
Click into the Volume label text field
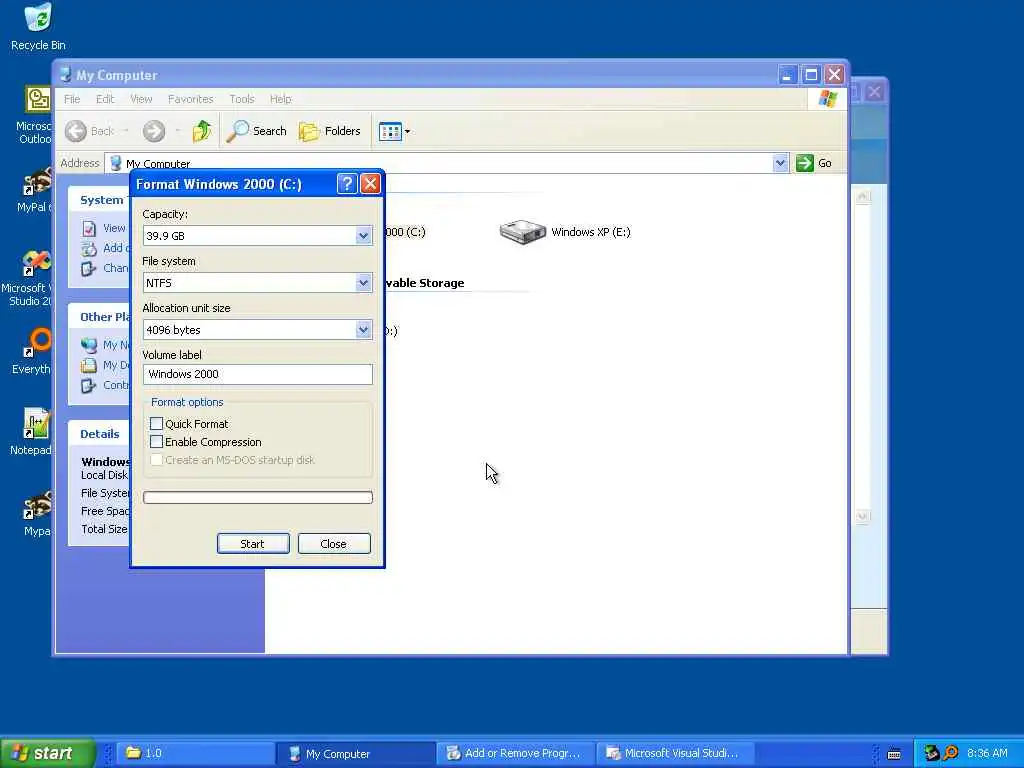point(257,374)
